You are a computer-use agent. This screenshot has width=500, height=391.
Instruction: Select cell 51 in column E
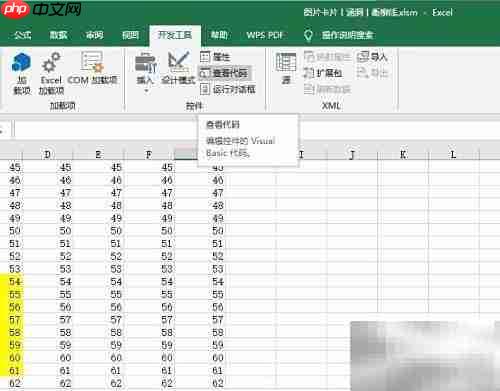tap(98, 243)
